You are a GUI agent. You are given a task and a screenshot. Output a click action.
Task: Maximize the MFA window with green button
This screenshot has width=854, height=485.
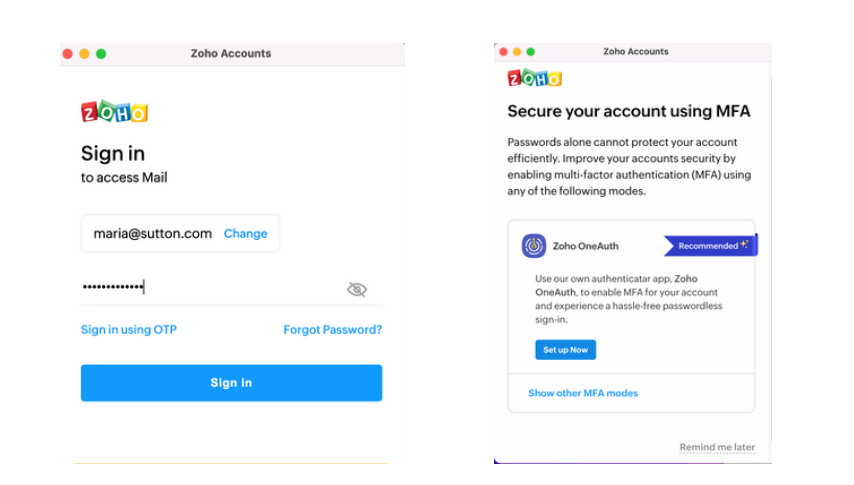[x=530, y=52]
